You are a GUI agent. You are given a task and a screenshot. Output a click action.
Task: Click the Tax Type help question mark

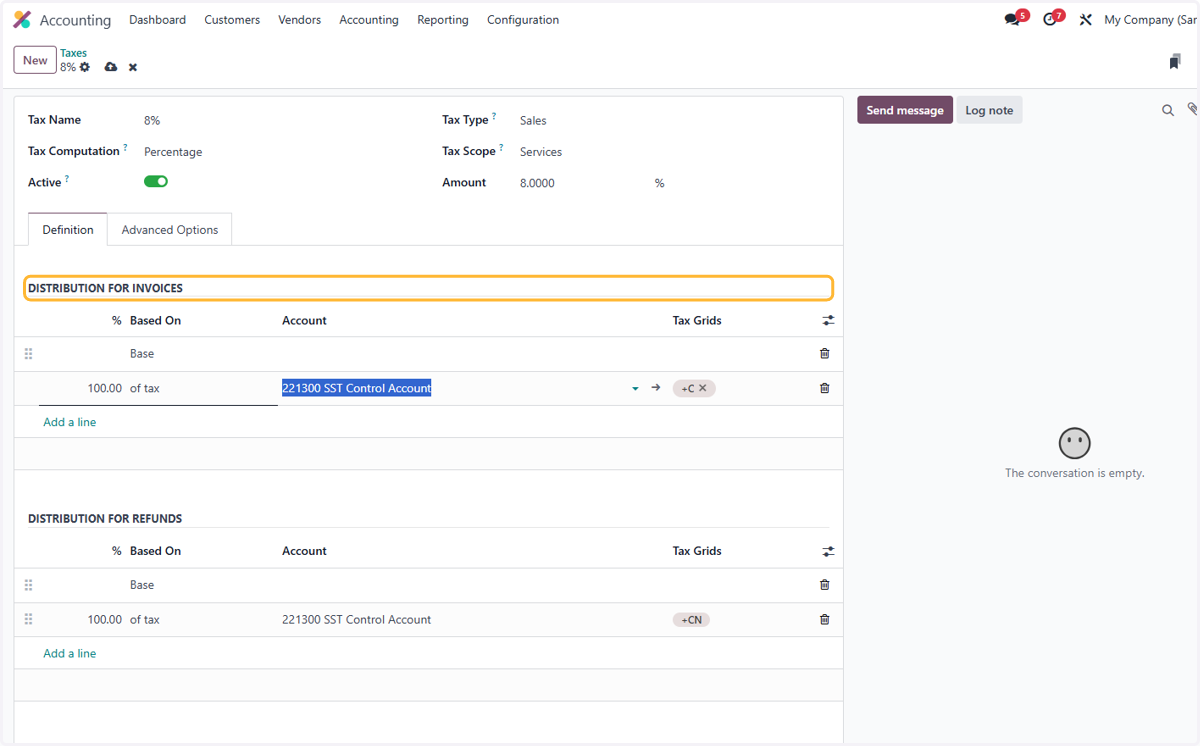click(x=494, y=117)
